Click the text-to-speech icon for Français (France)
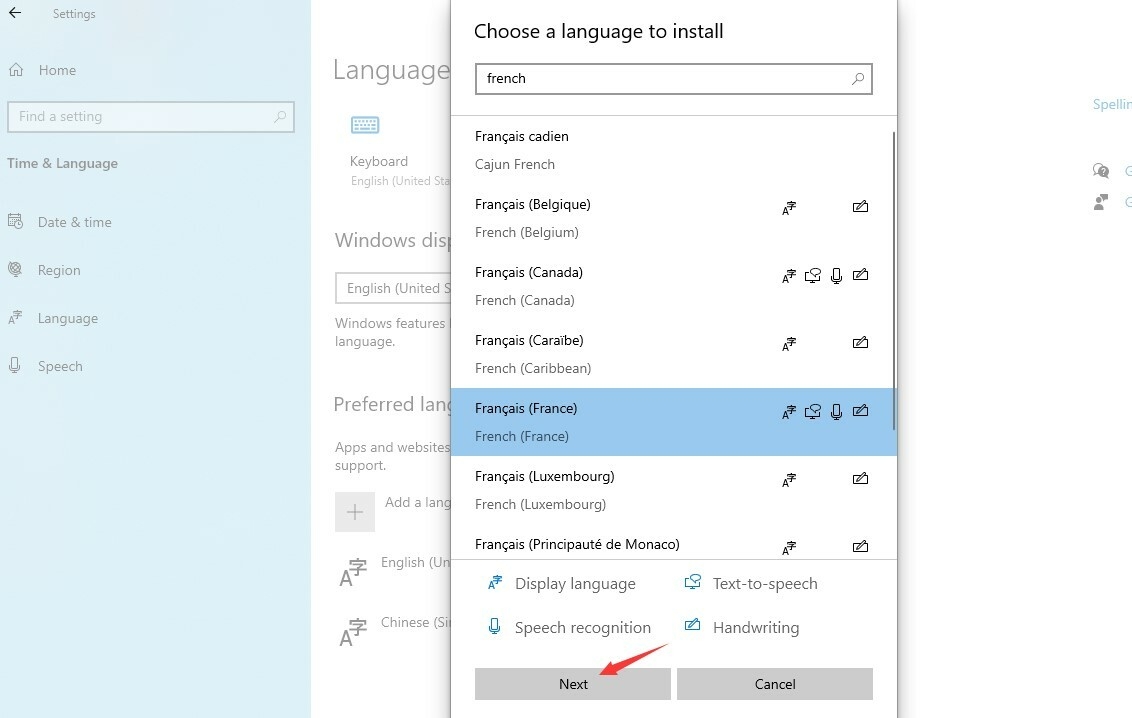 pos(813,411)
